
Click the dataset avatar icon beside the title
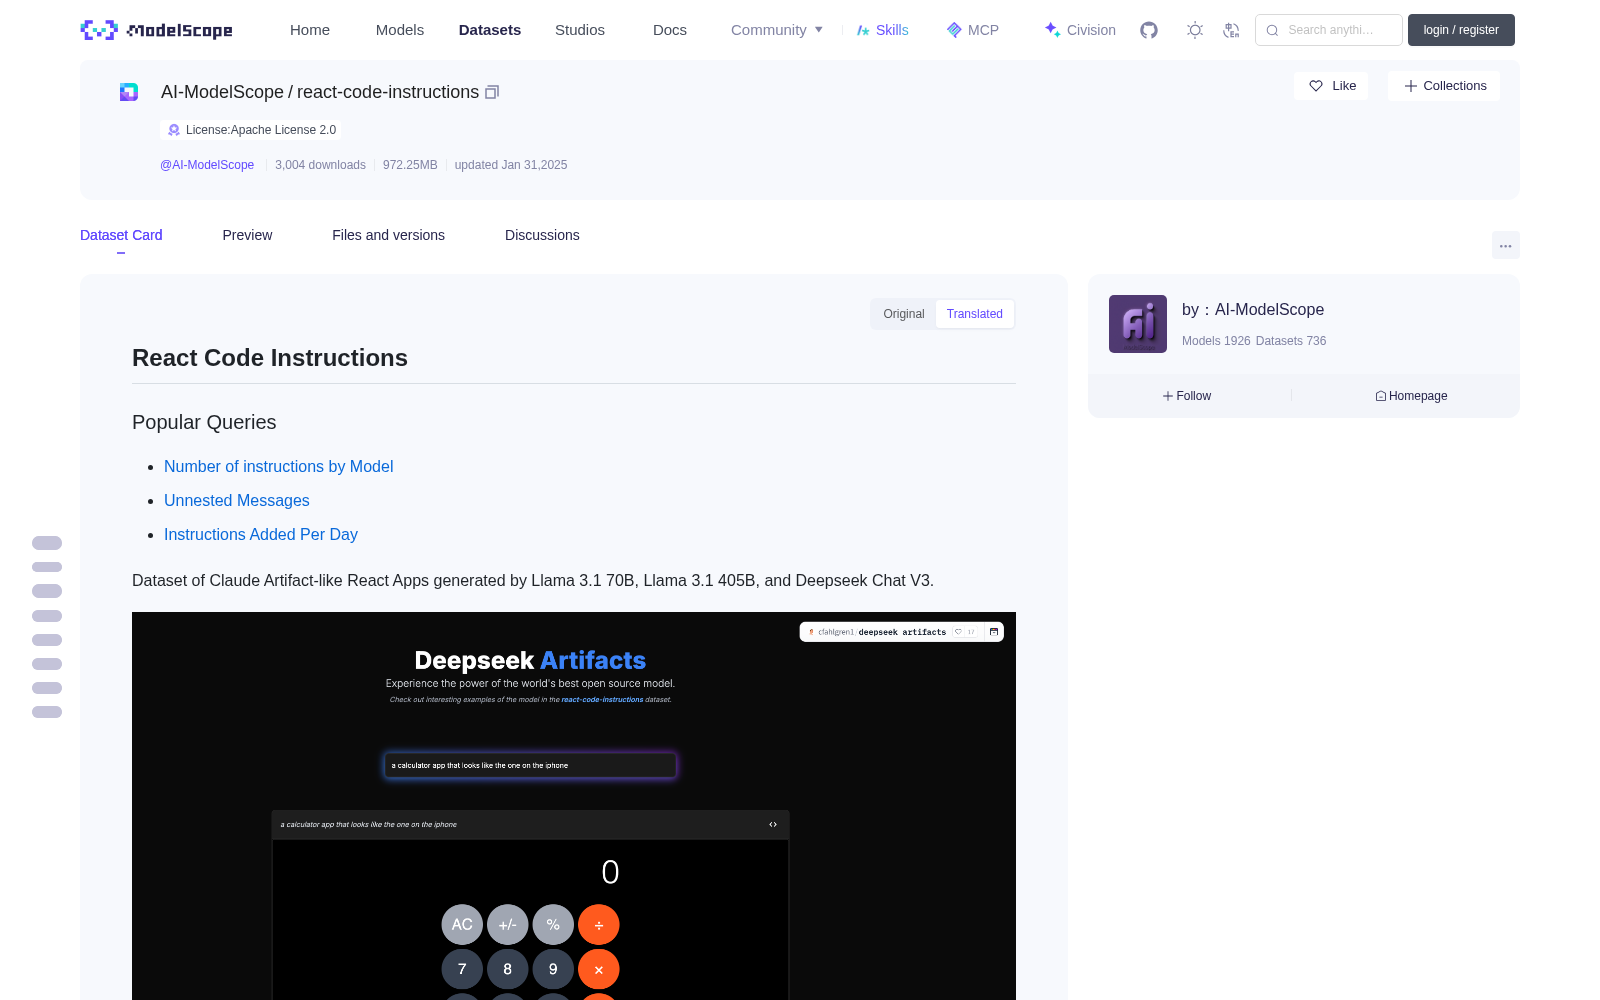tap(129, 92)
